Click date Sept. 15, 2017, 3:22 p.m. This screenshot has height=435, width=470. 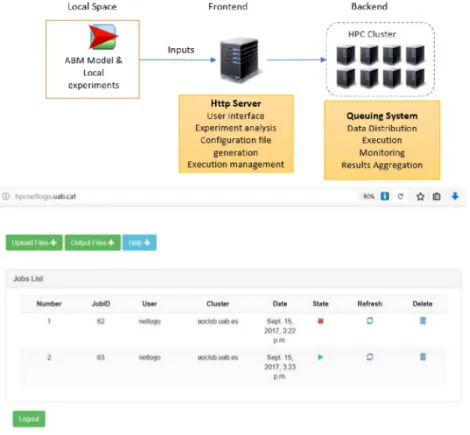pos(280,331)
